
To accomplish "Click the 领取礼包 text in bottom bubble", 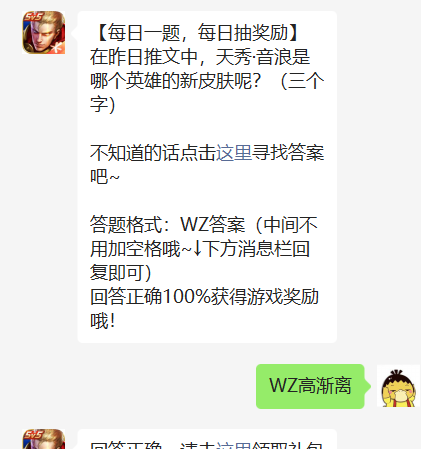I will click(x=287, y=445).
